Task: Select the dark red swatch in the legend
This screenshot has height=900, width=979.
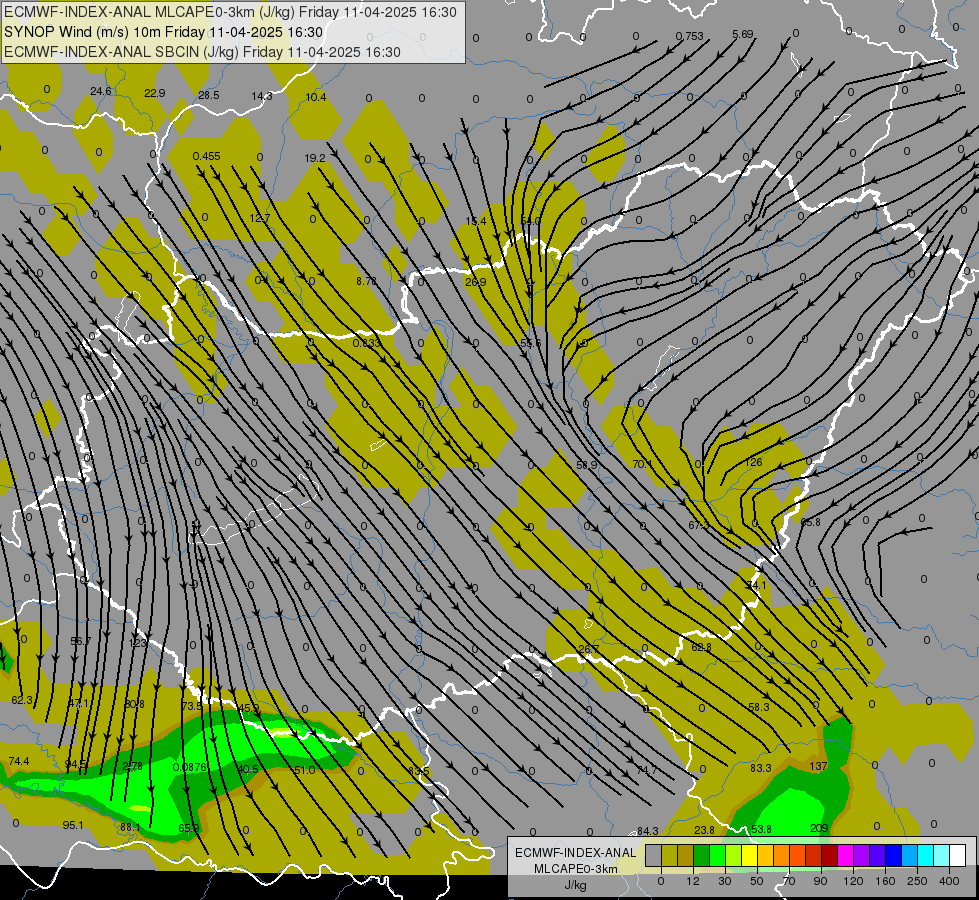Action: click(829, 855)
